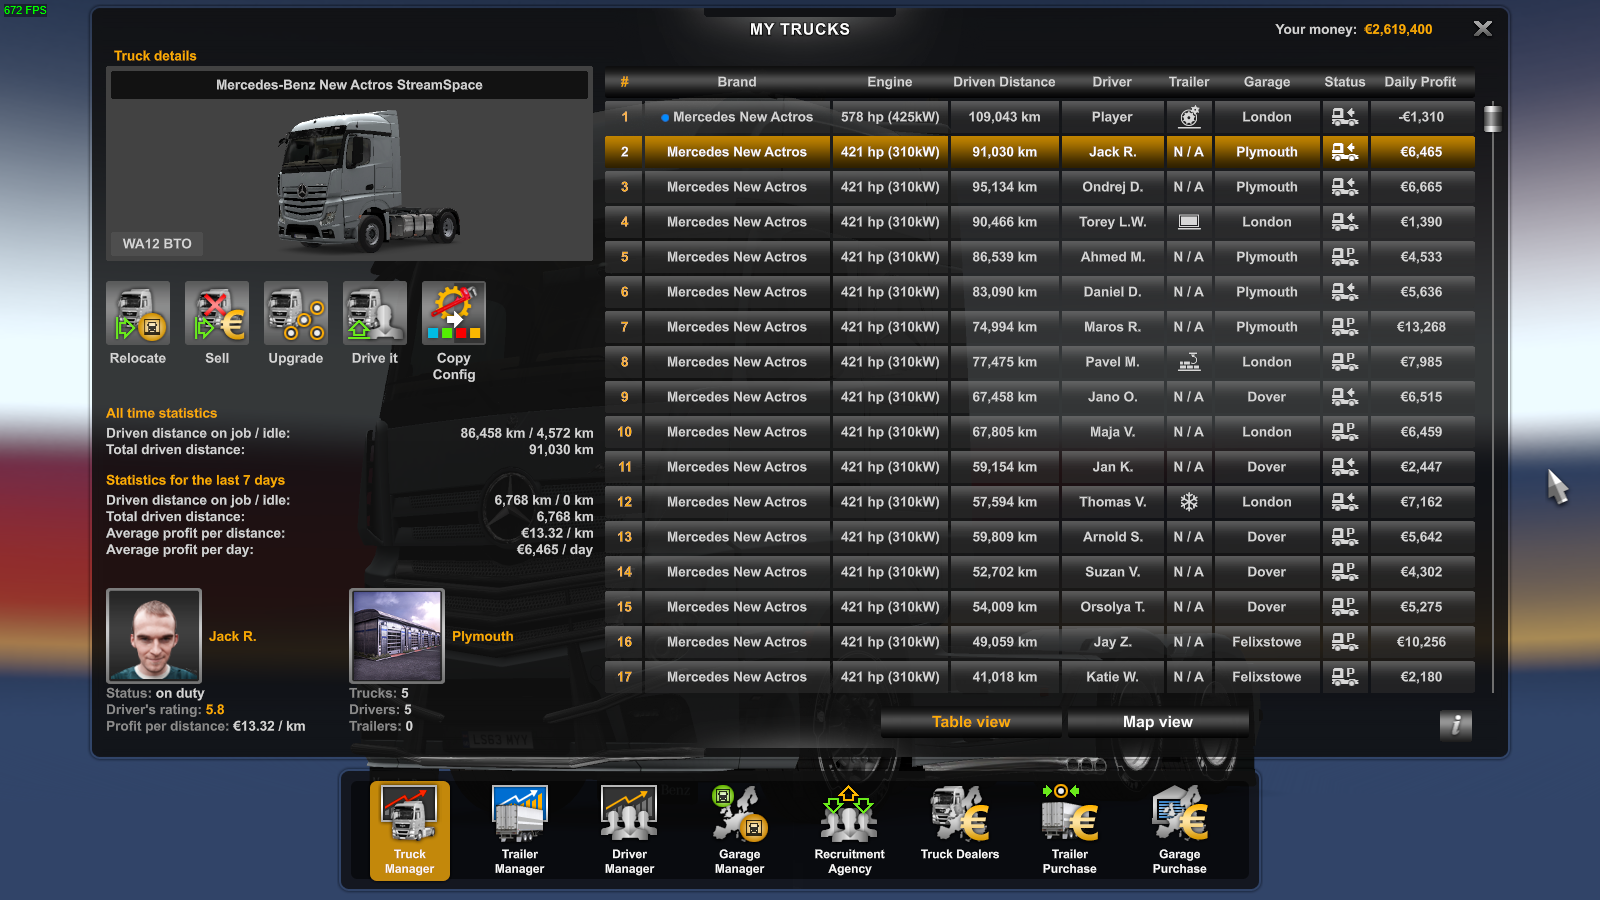The height and width of the screenshot is (900, 1600).
Task: Select Torey L.W. in the driver column
Action: point(1112,222)
